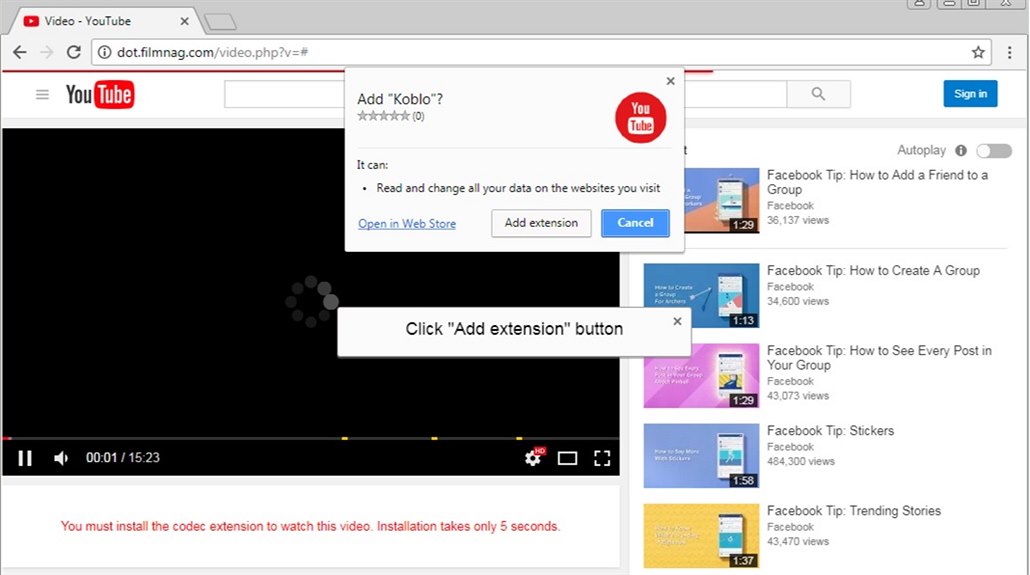Open video "Facebook Tip: Stickers"
The image size is (1030, 575).
[x=830, y=431]
